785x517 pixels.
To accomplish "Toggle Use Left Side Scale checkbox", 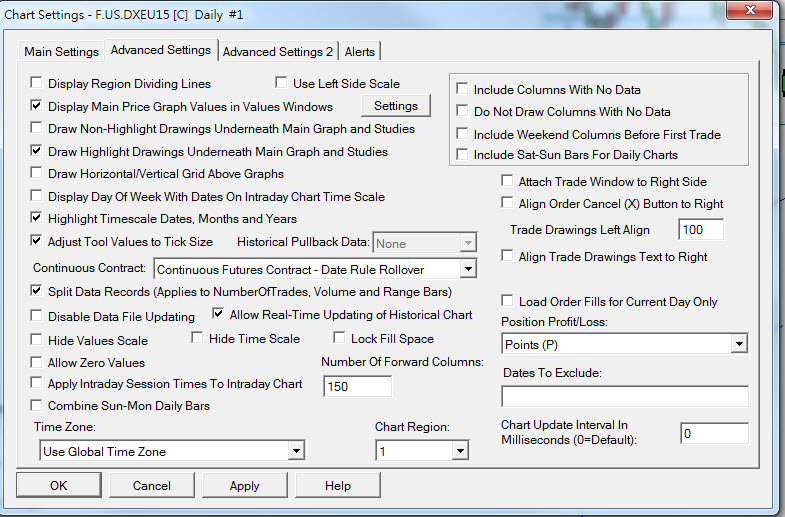I will [x=281, y=83].
